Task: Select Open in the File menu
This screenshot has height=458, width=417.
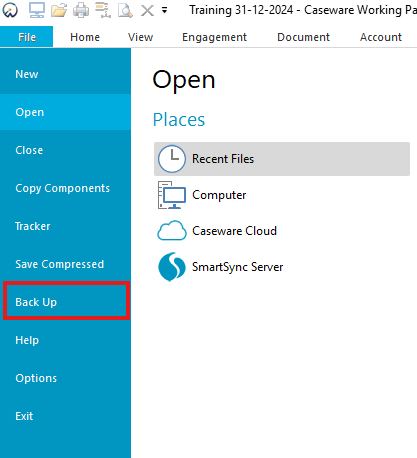Action: click(x=65, y=112)
